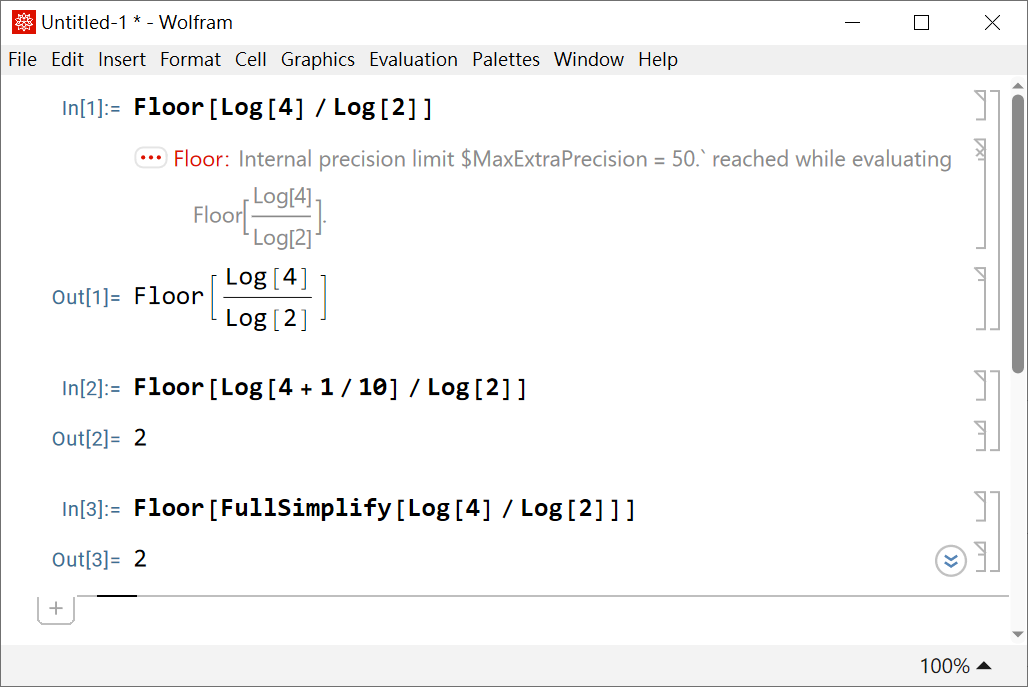The width and height of the screenshot is (1028, 687).
Task: Open the Insert menu
Action: pyautogui.click(x=122, y=60)
